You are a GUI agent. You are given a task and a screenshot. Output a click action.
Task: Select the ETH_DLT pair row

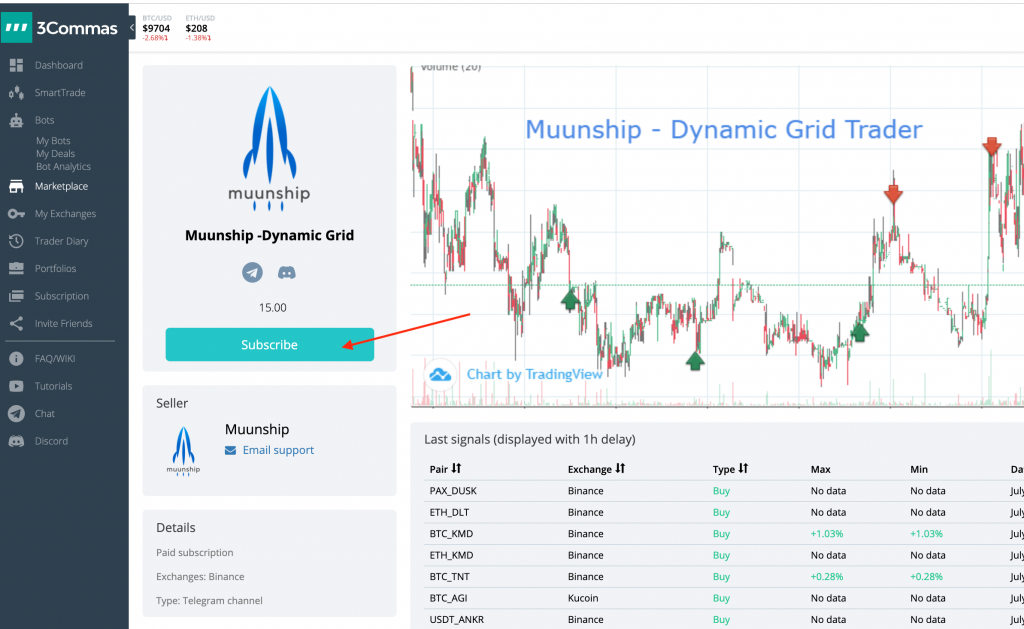click(x=724, y=512)
